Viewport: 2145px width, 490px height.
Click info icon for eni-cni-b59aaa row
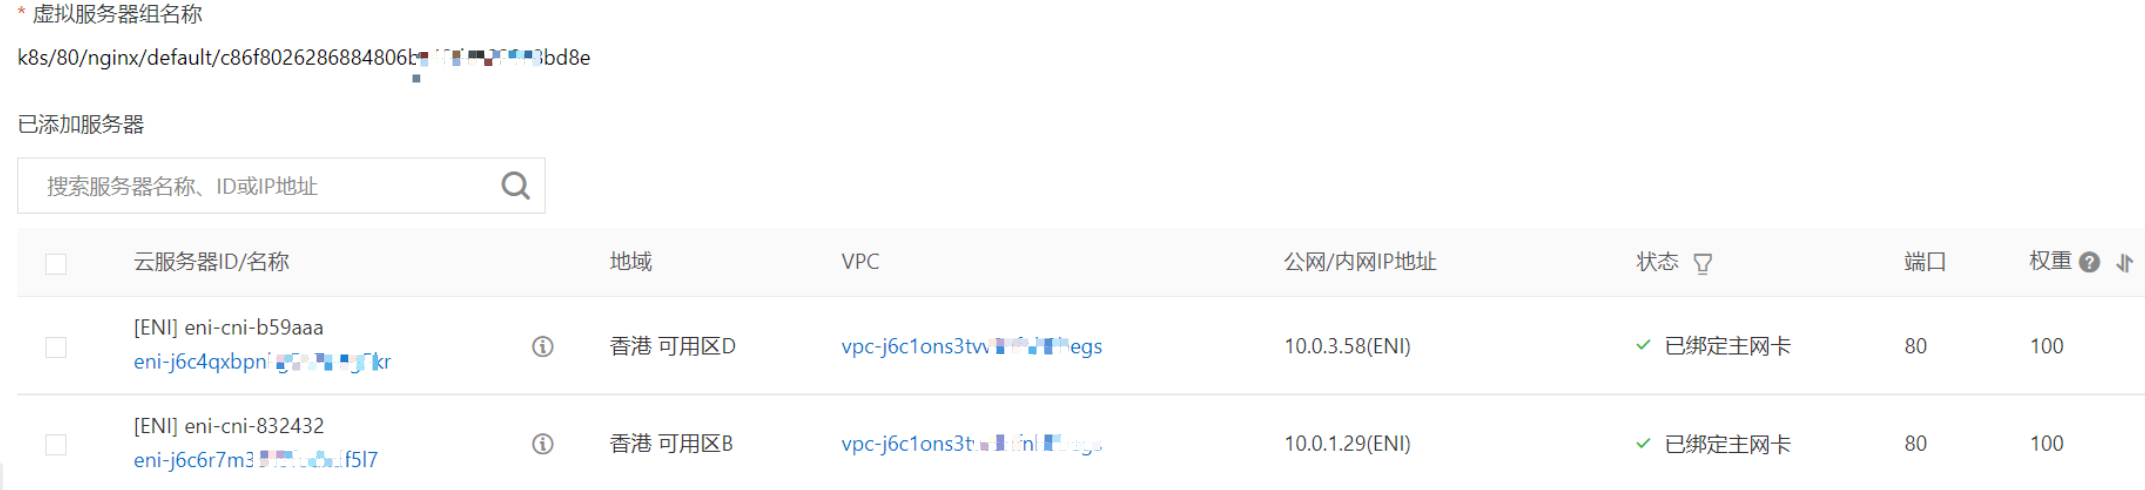[542, 347]
